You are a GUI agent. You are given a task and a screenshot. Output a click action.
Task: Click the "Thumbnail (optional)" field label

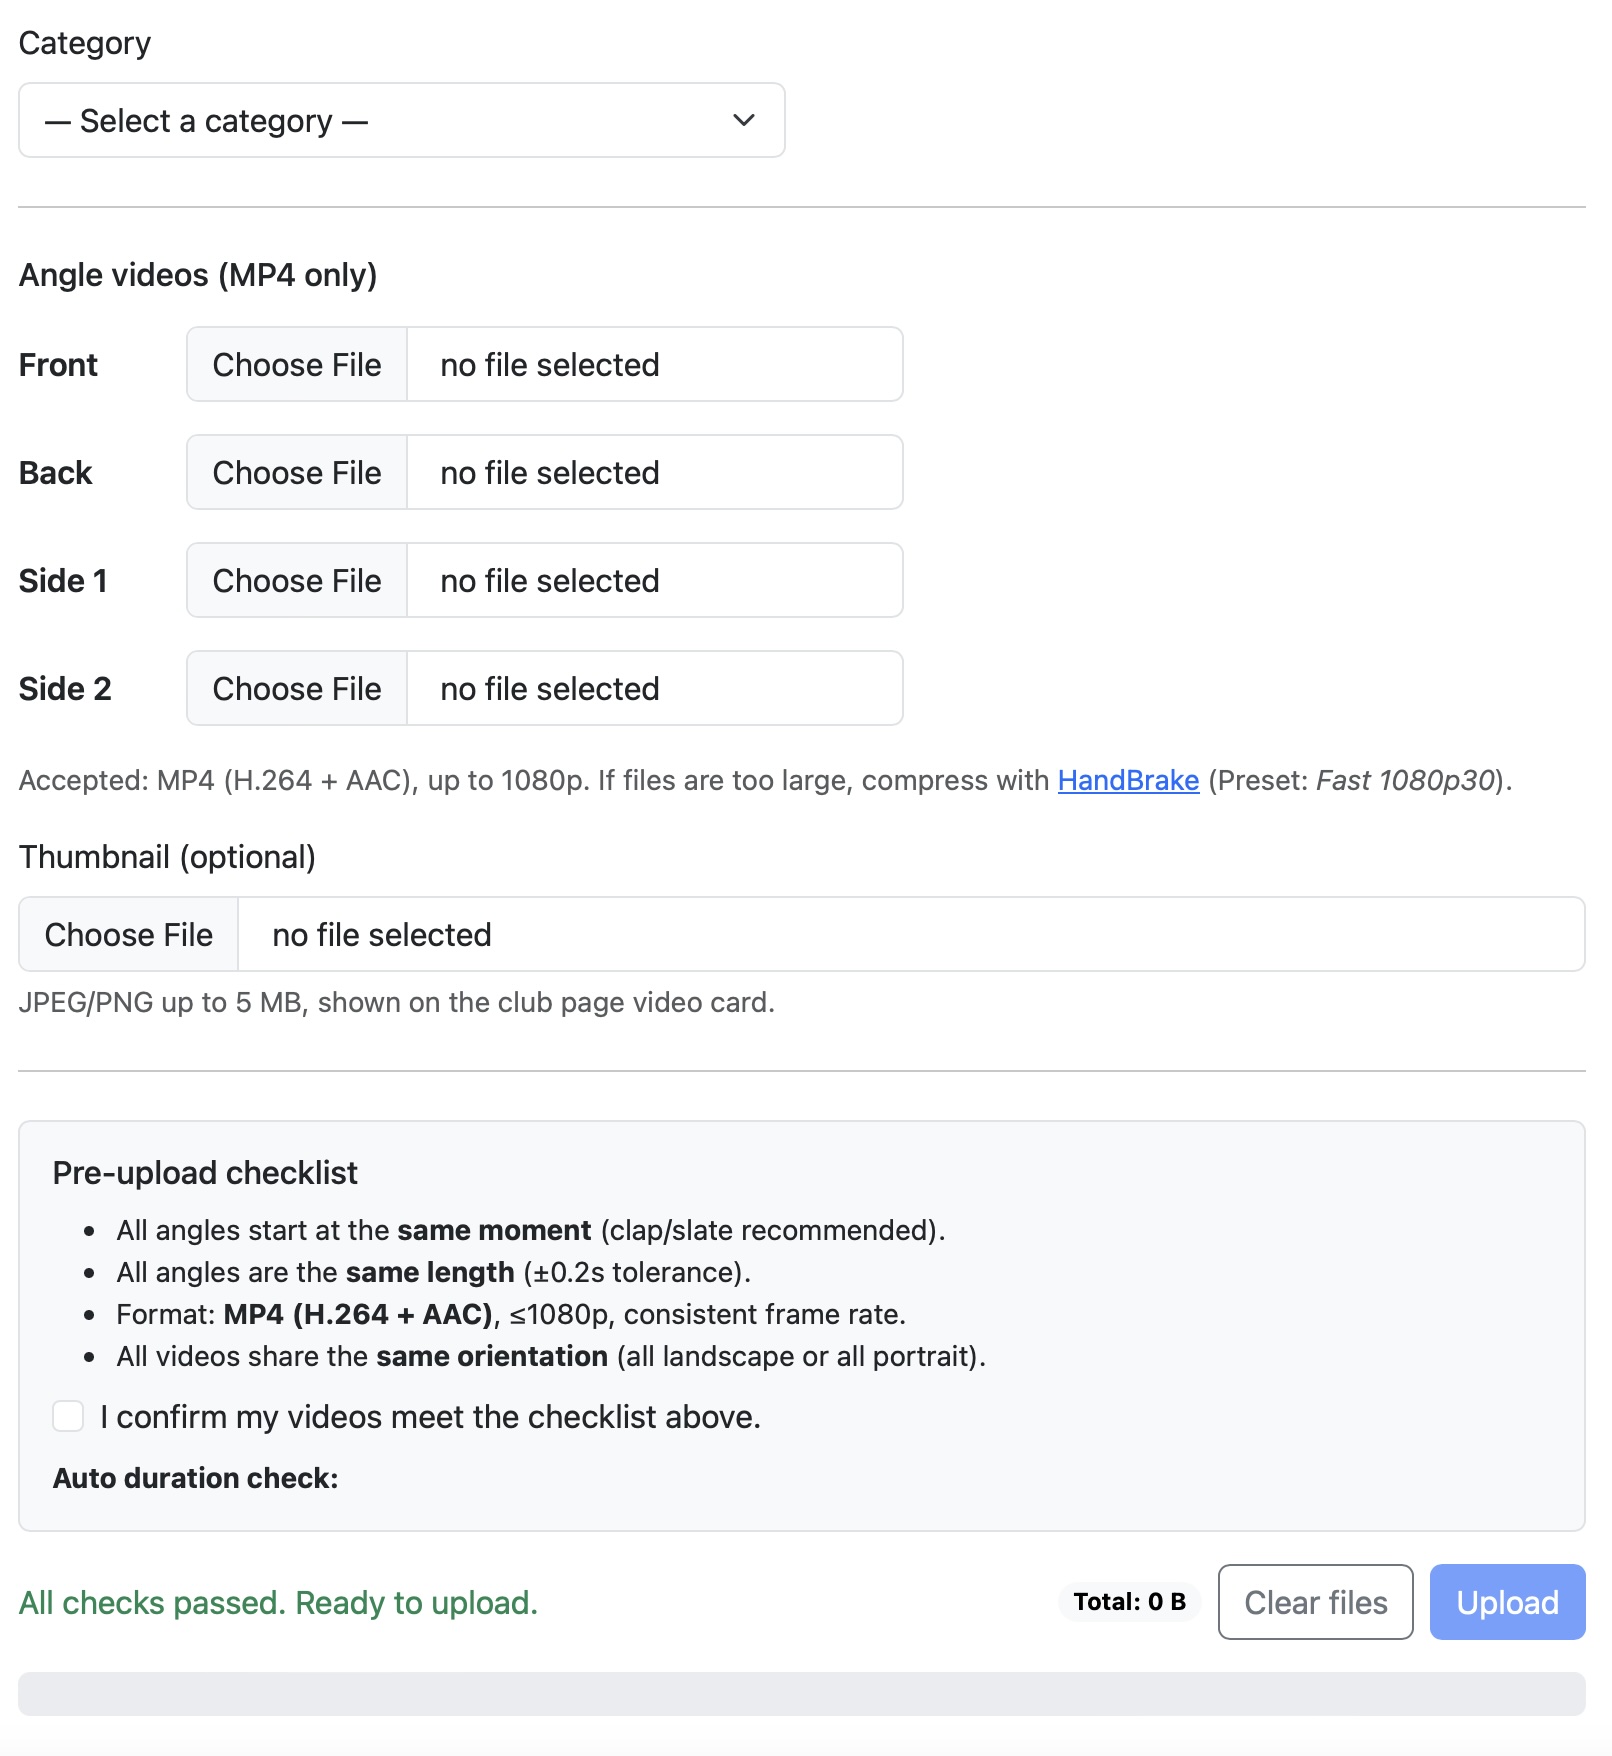click(167, 857)
